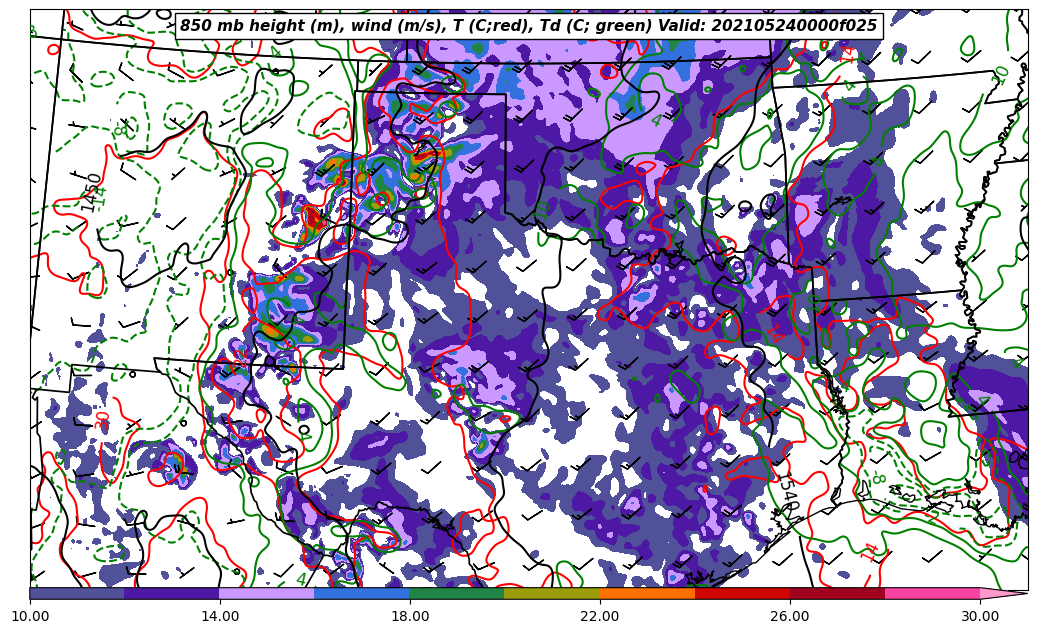Click the slate-blue 10–12 colorbar segment
The width and height of the screenshot is (1037, 633).
point(77,593)
